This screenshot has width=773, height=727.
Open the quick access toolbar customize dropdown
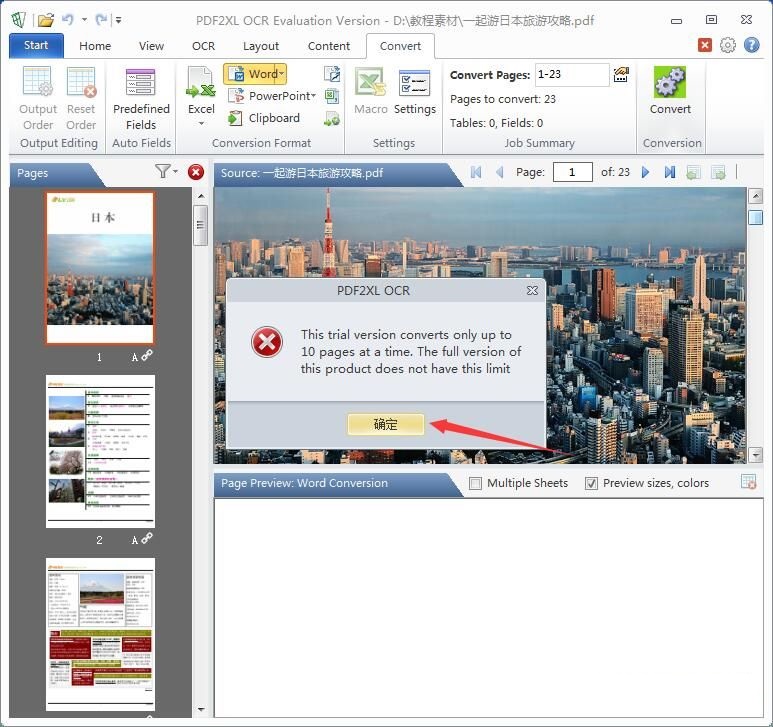click(x=118, y=20)
